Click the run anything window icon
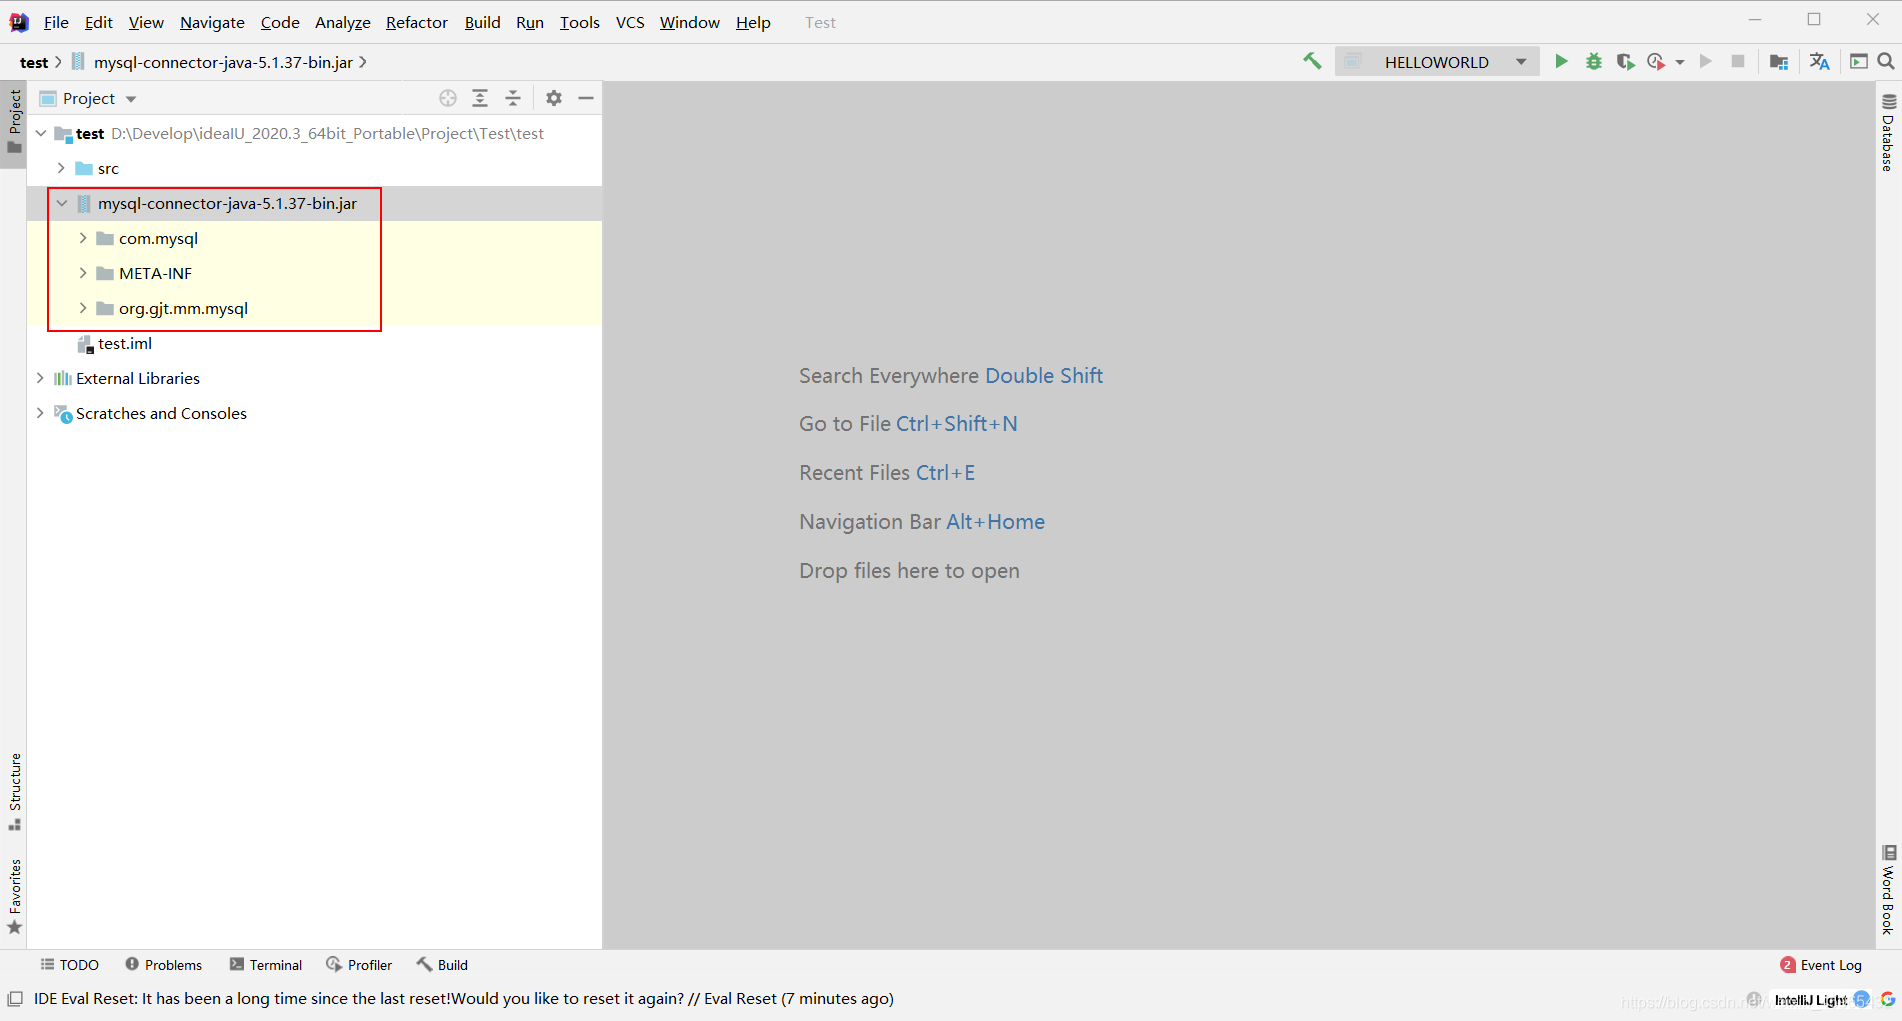 1859,62
